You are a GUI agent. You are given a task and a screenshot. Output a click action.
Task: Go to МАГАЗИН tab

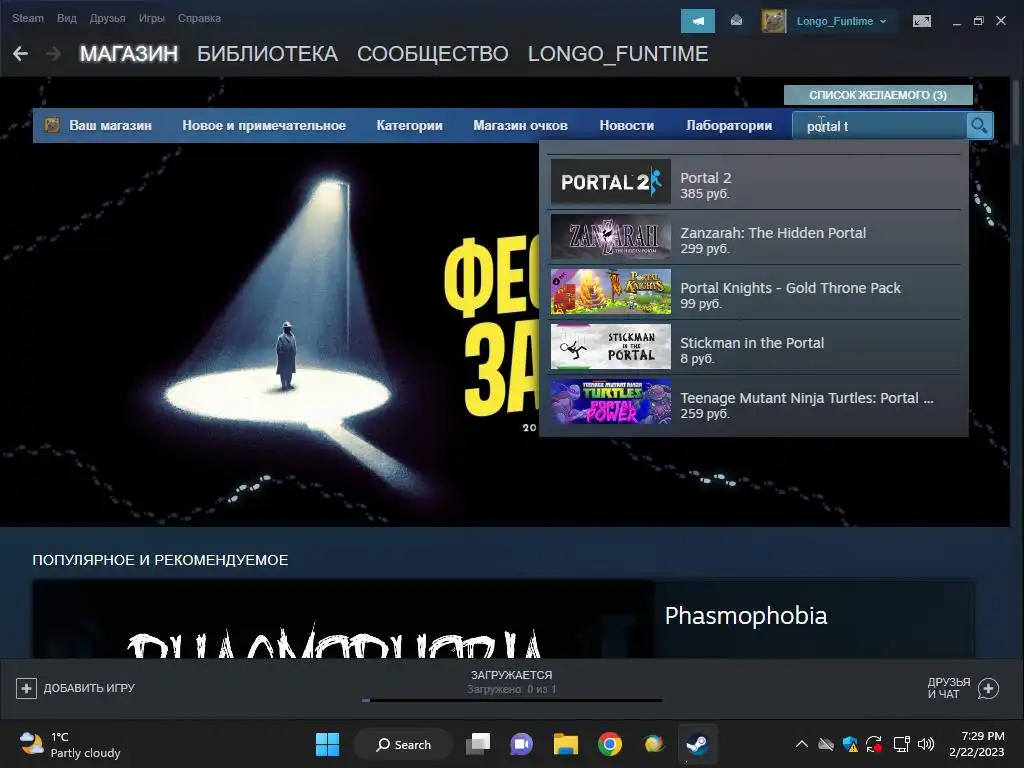coord(129,54)
